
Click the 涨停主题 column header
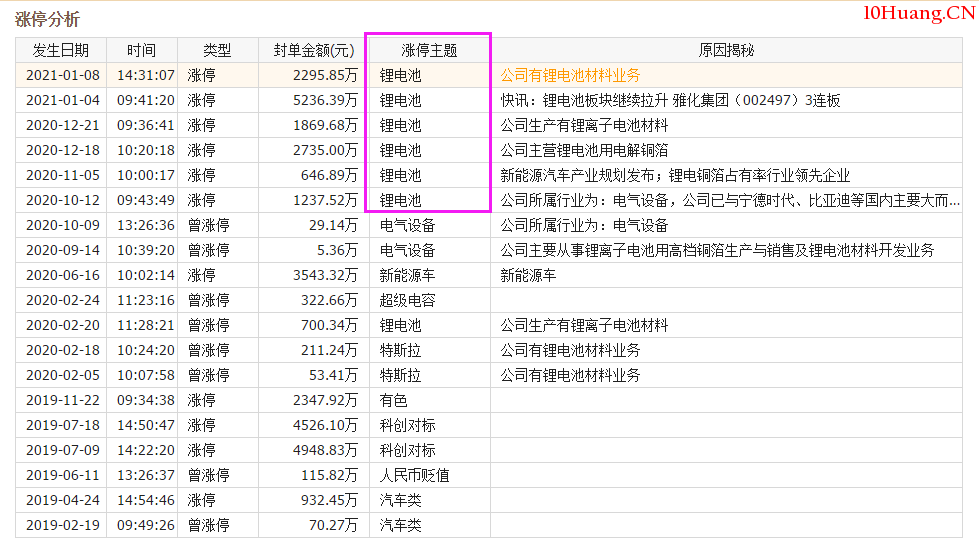[430, 51]
